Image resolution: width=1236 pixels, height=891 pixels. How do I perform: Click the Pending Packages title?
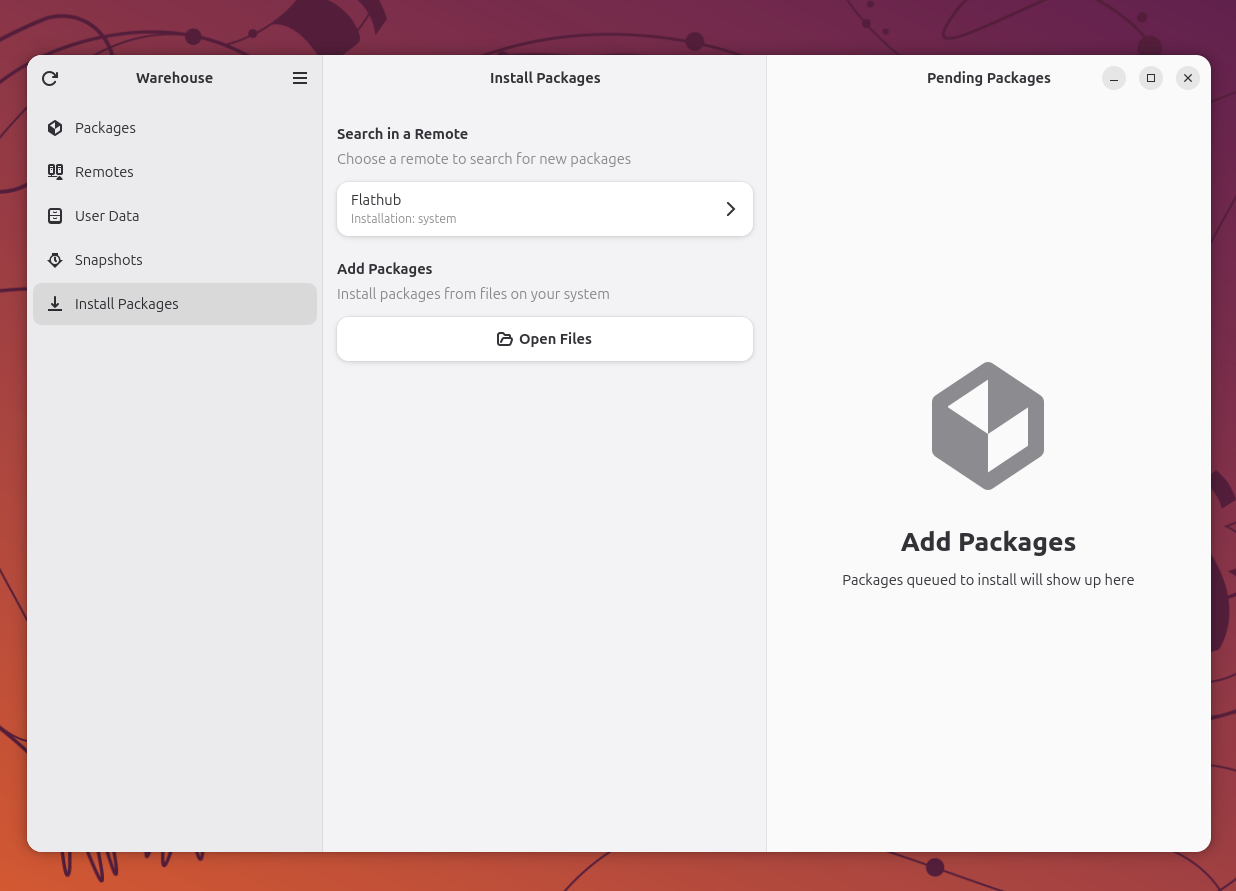989,78
